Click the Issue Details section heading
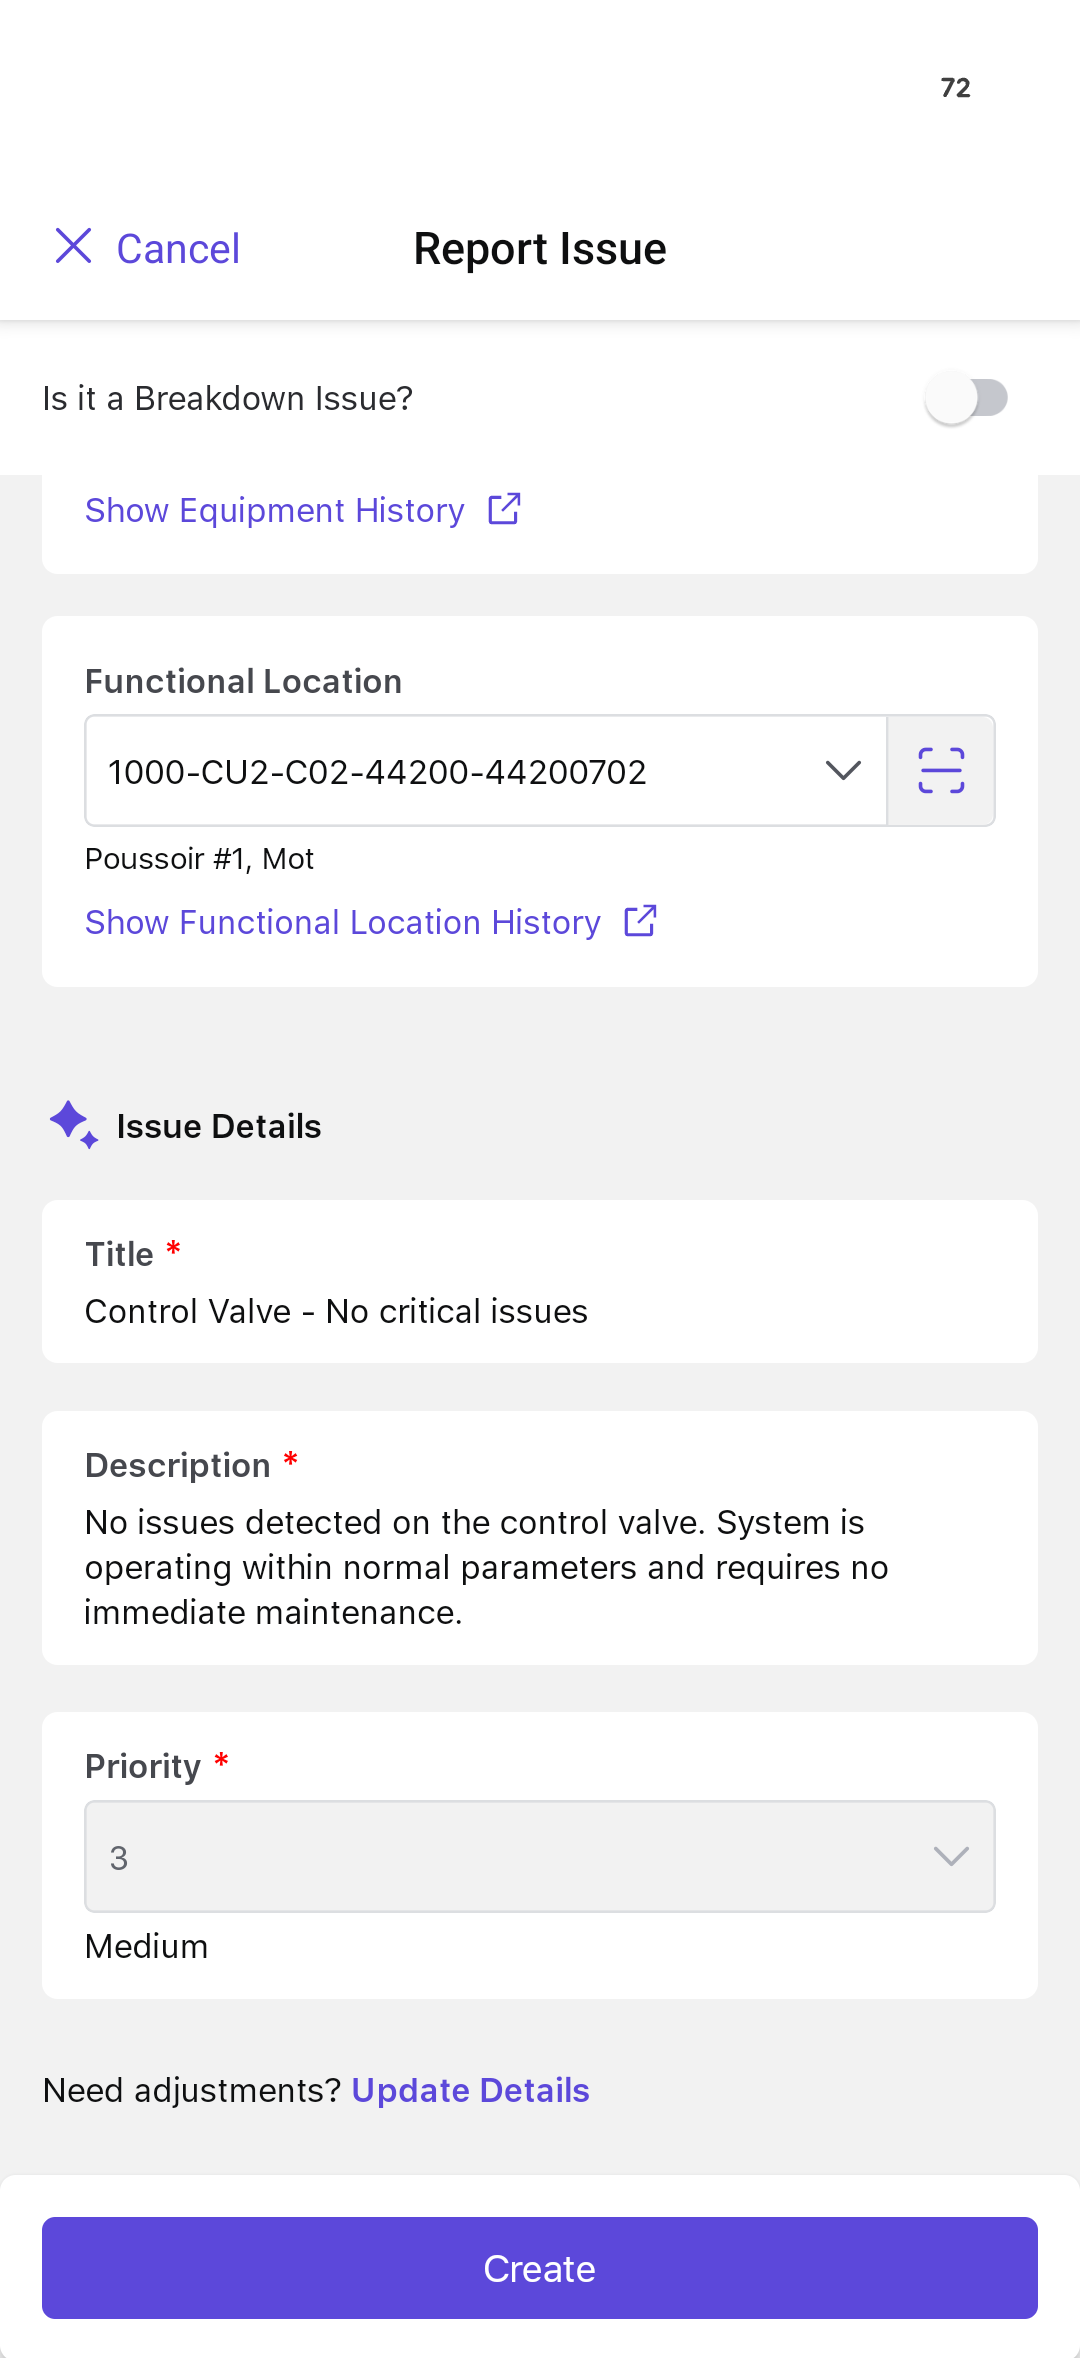 pos(219,1127)
